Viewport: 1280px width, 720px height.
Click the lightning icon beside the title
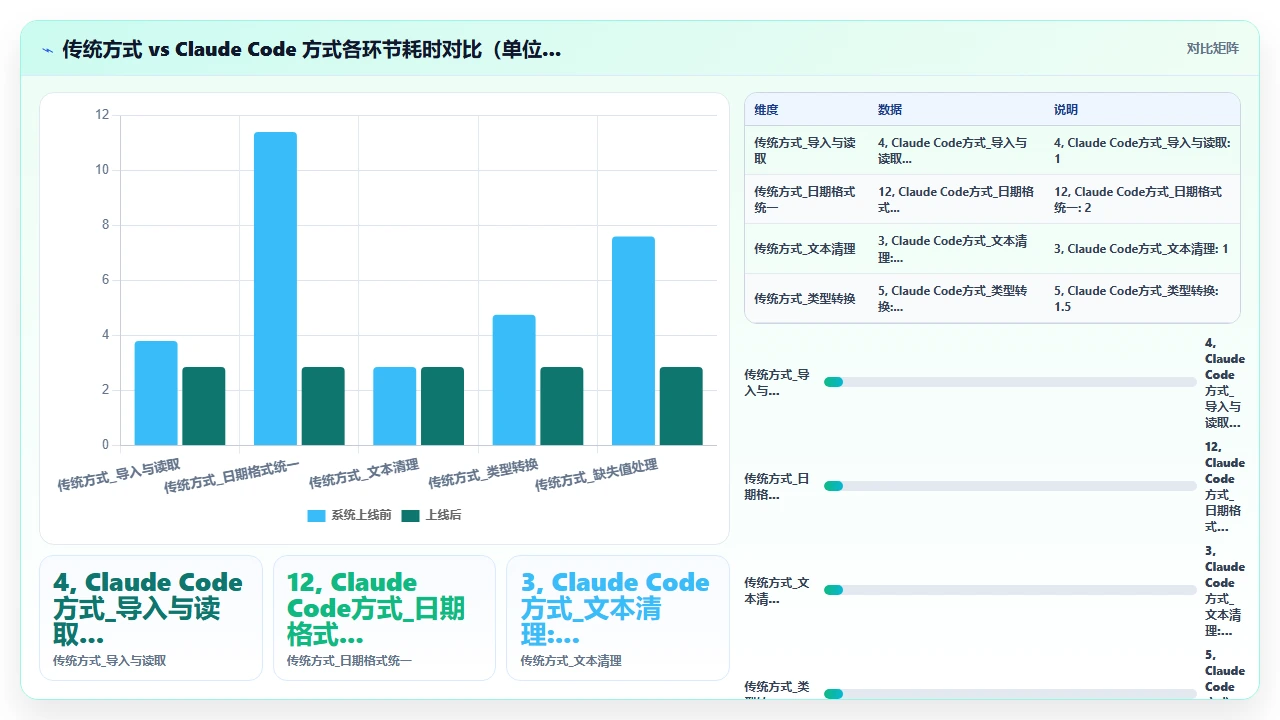tap(47, 50)
